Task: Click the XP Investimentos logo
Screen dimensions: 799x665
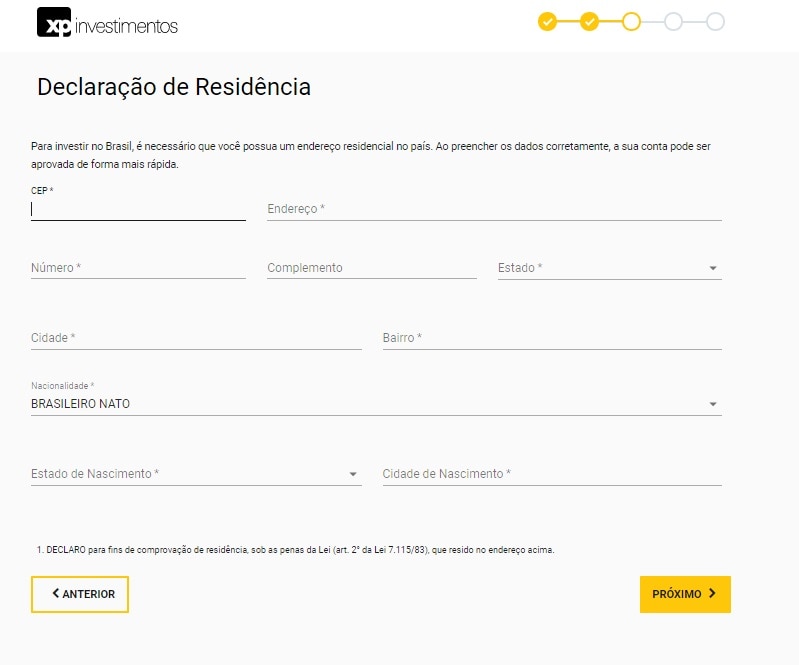Action: pyautogui.click(x=107, y=24)
